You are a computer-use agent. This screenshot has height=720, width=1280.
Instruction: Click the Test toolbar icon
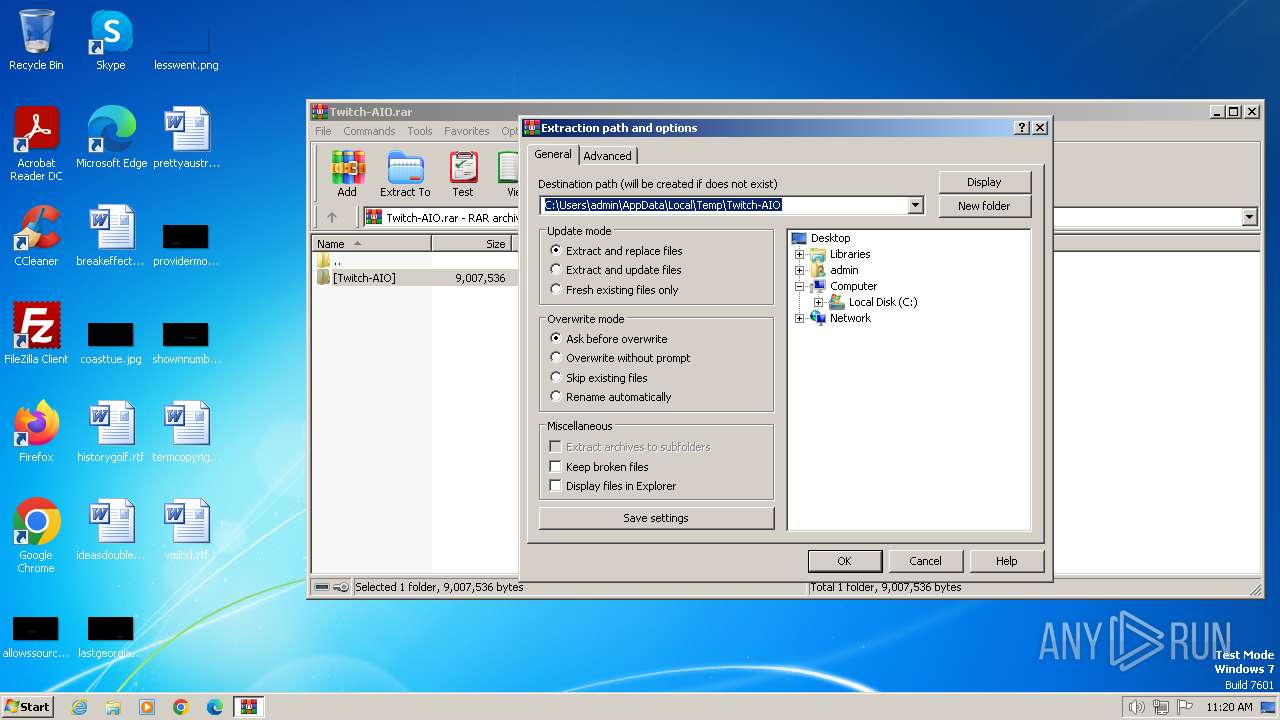pos(463,174)
